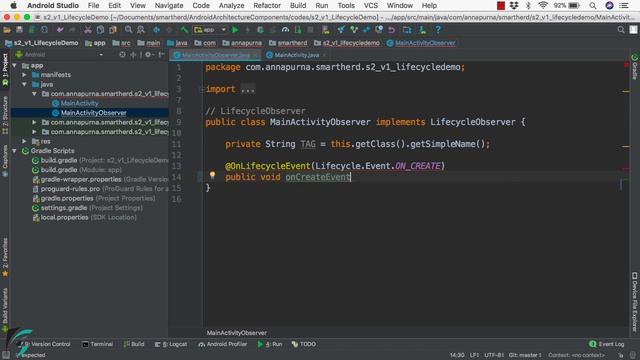Open the TODO tool window
The width and height of the screenshot is (640, 360).
click(304, 344)
